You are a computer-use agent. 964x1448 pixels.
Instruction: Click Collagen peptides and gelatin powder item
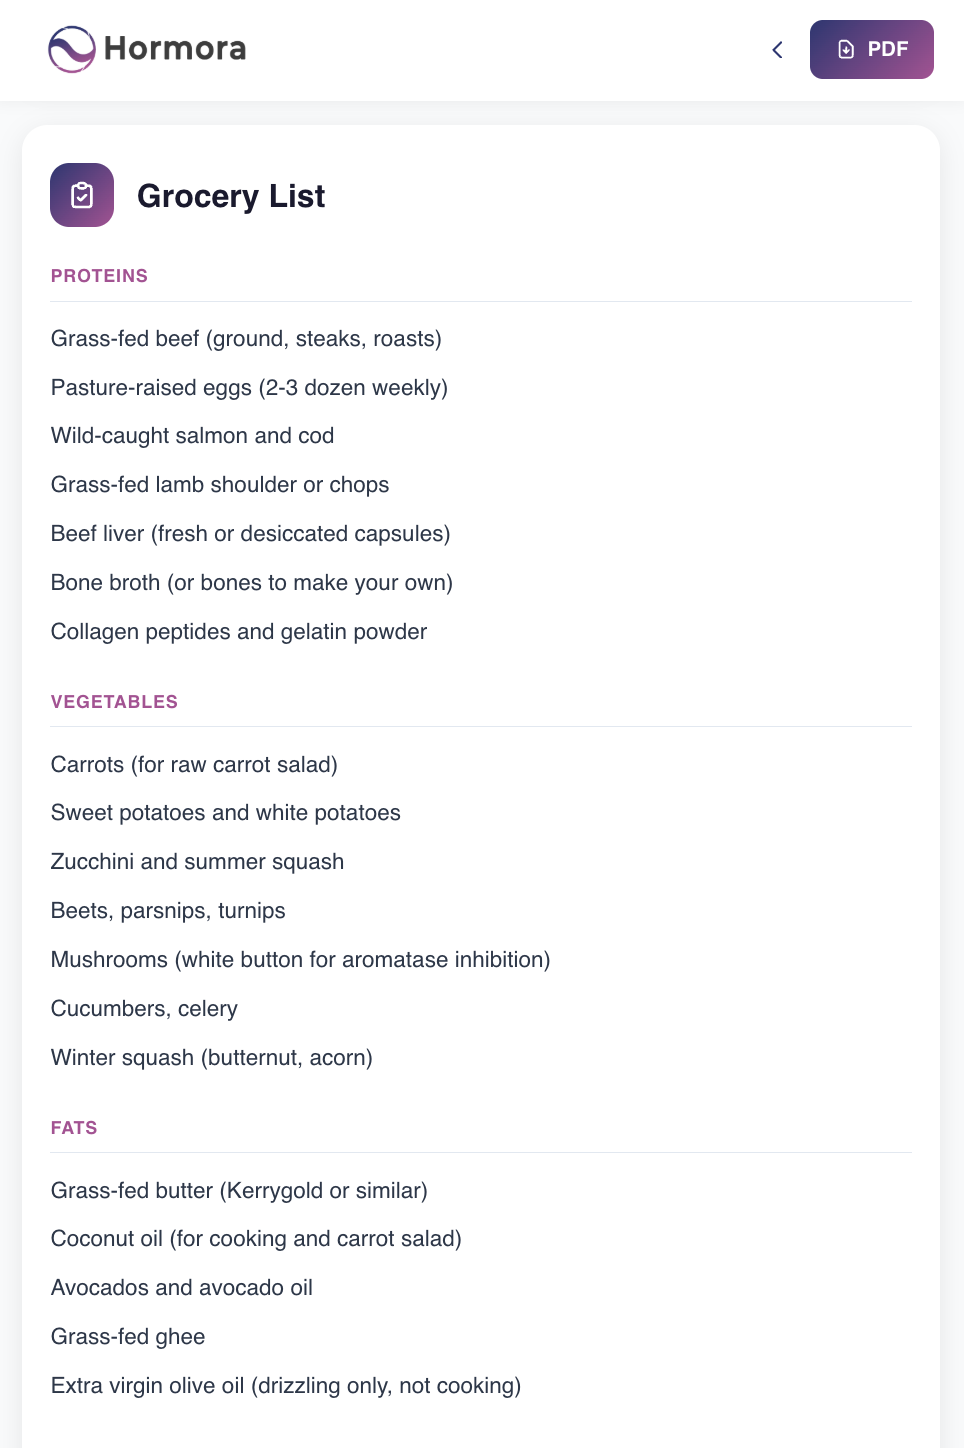pyautogui.click(x=239, y=632)
